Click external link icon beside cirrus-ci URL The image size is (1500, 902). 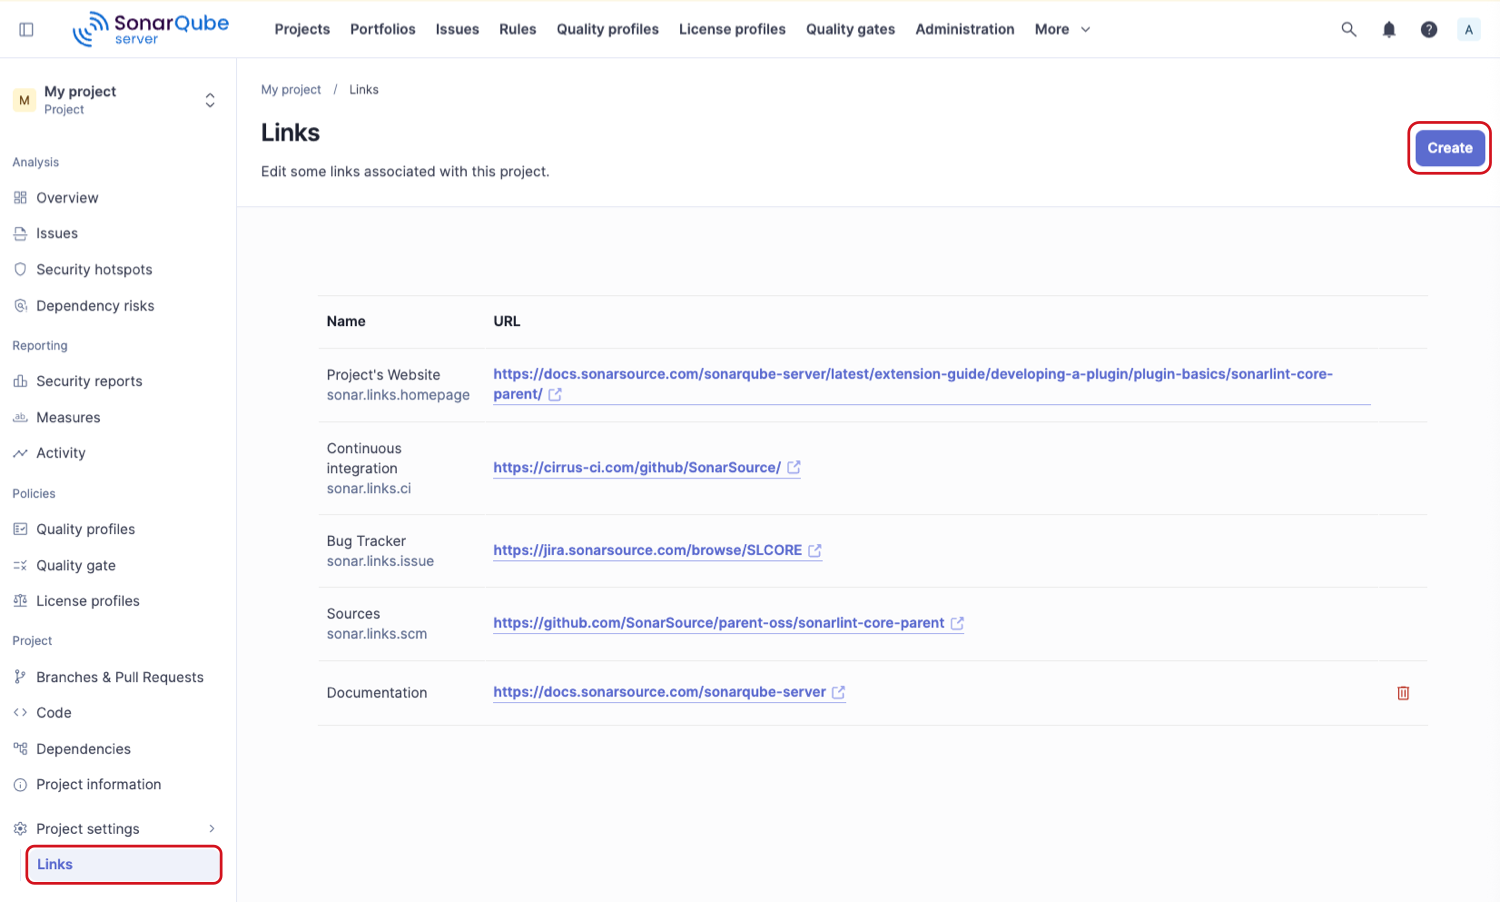point(794,467)
